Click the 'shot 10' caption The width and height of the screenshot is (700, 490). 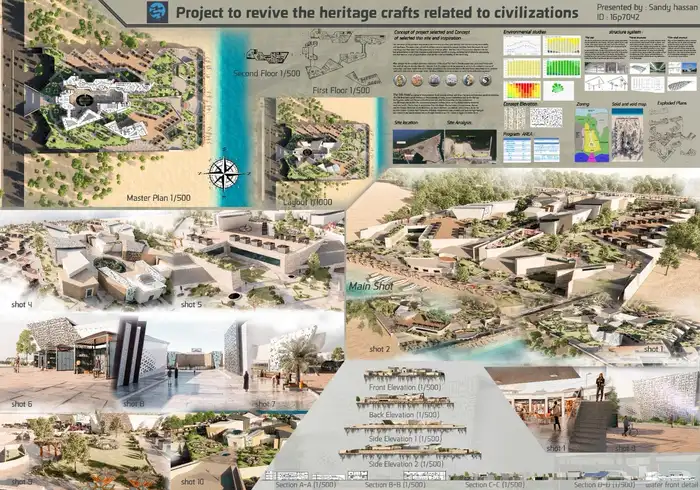click(192, 482)
